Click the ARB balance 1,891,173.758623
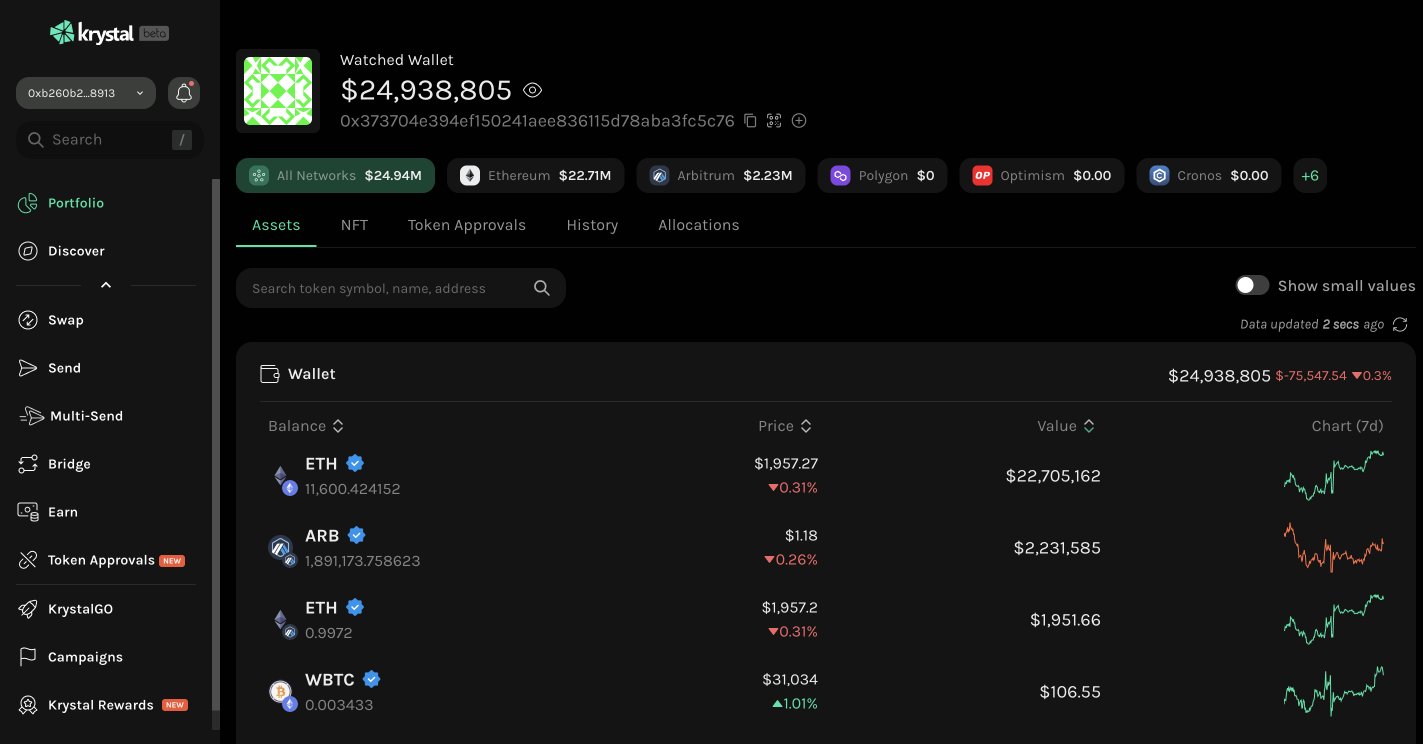Screen dimensions: 1423x744 tap(363, 561)
